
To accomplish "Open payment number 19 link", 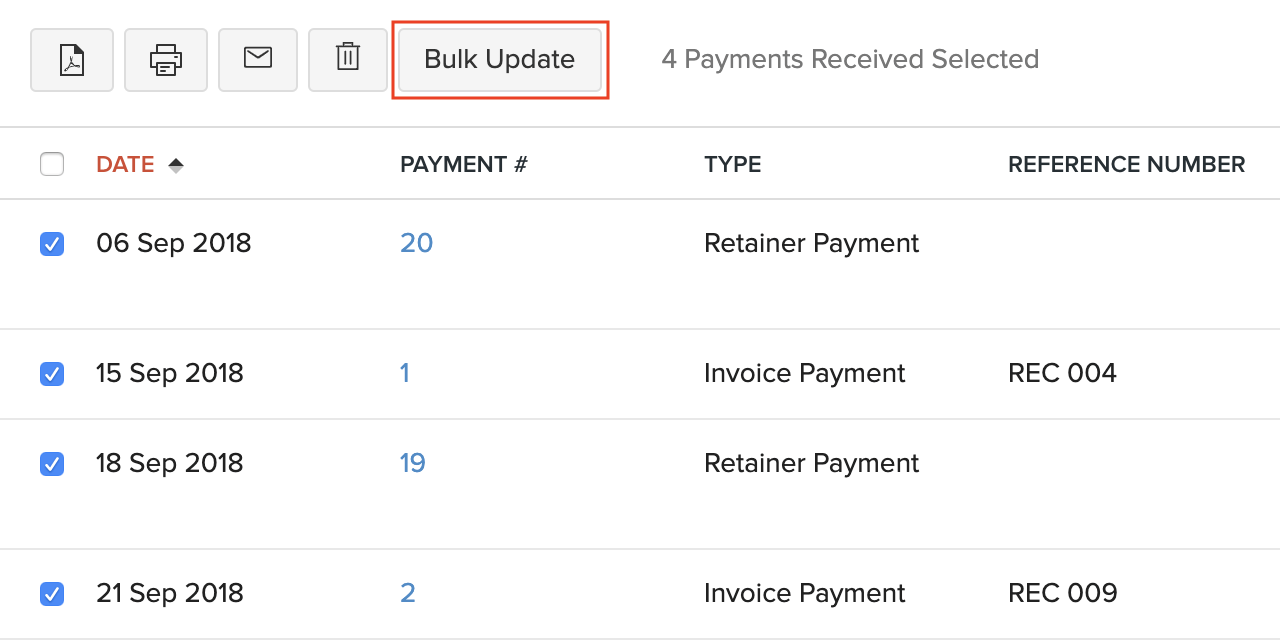I will click(412, 463).
